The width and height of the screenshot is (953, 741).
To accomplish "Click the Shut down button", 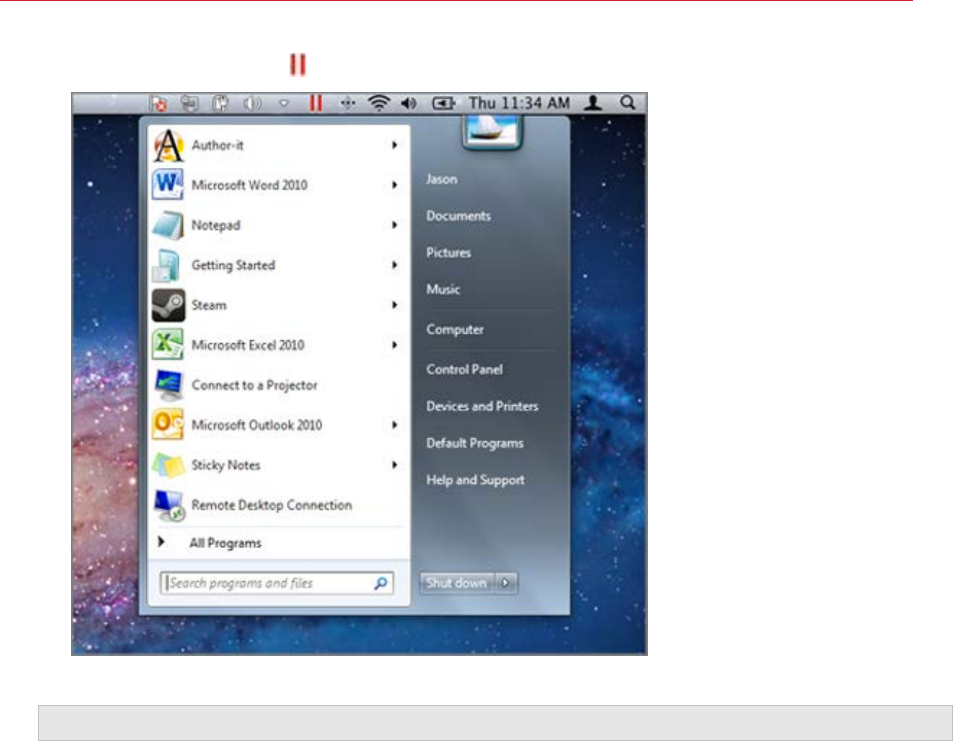I will [458, 583].
